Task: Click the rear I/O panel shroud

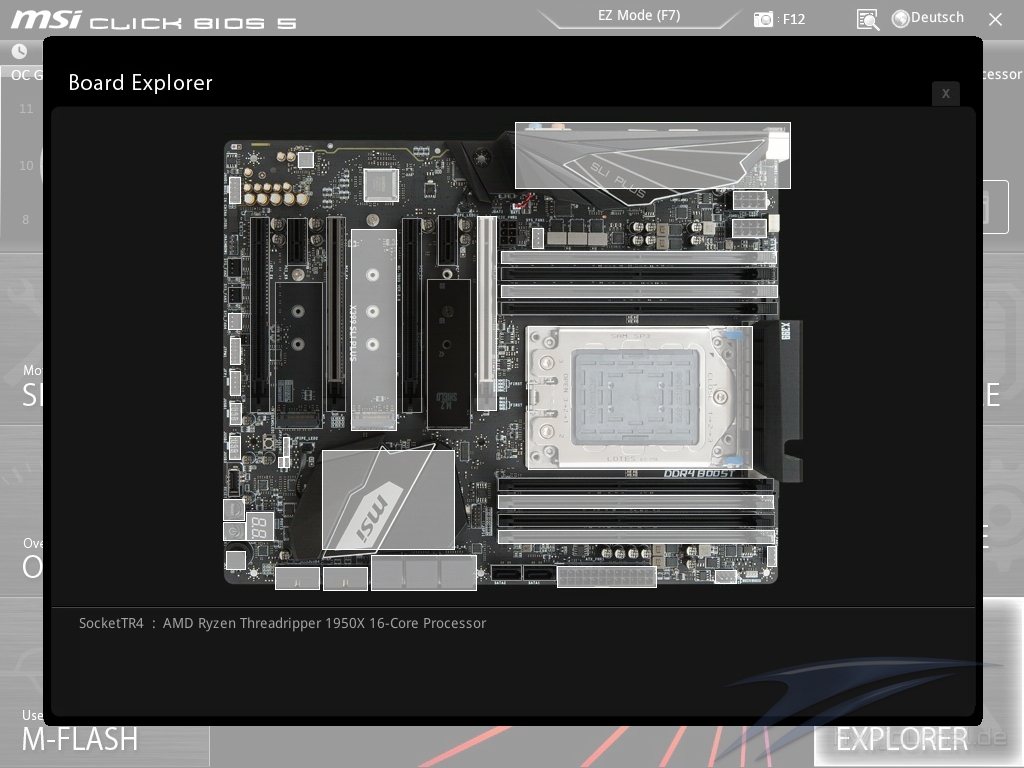Action: [x=652, y=155]
